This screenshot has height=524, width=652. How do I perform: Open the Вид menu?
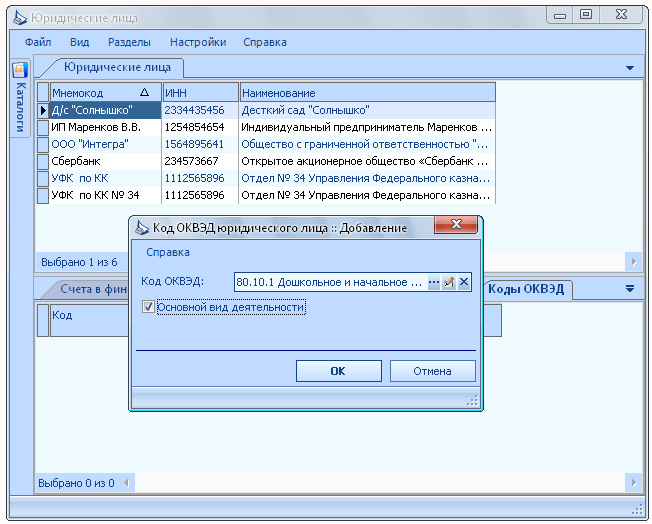[79, 42]
